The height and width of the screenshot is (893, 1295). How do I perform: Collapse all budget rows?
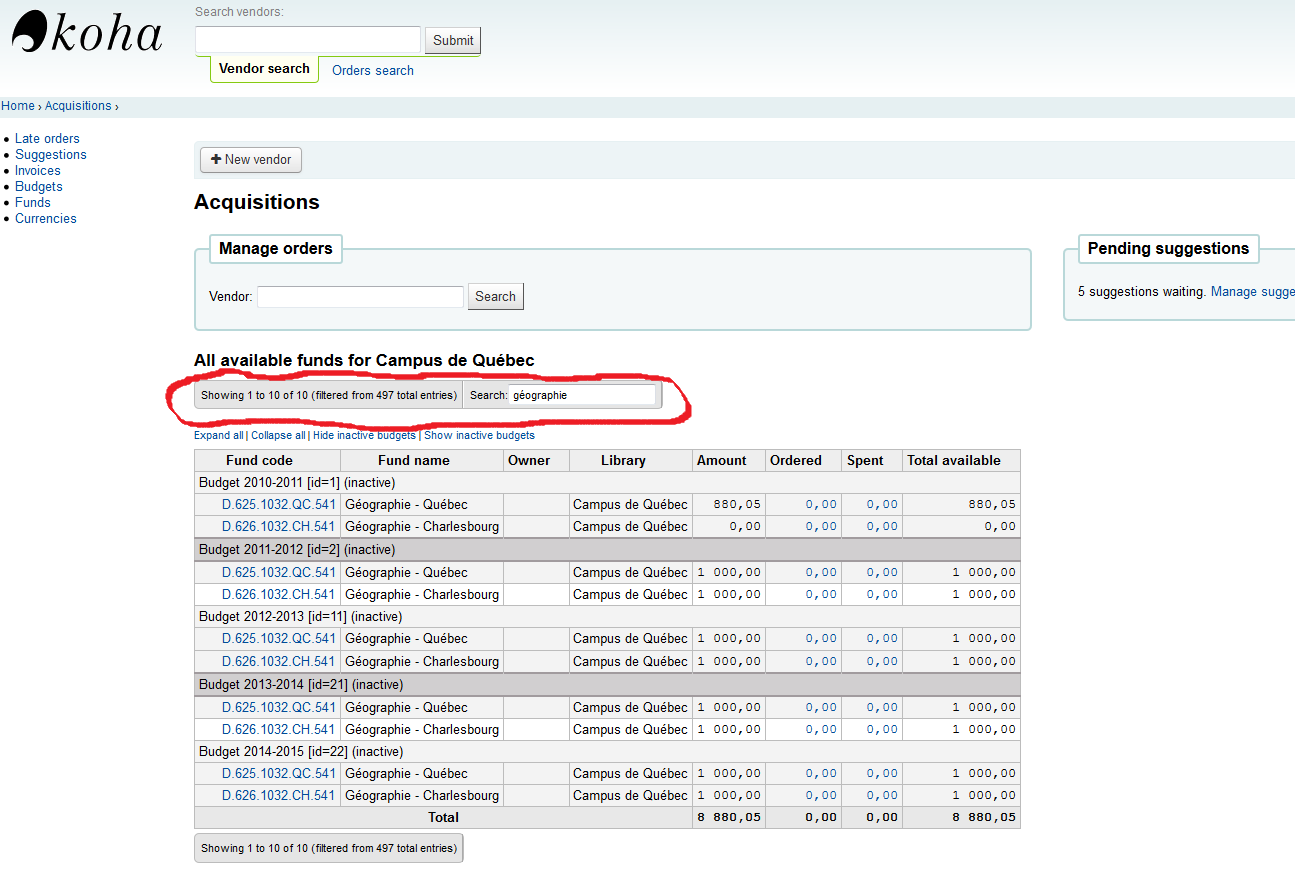coord(278,436)
